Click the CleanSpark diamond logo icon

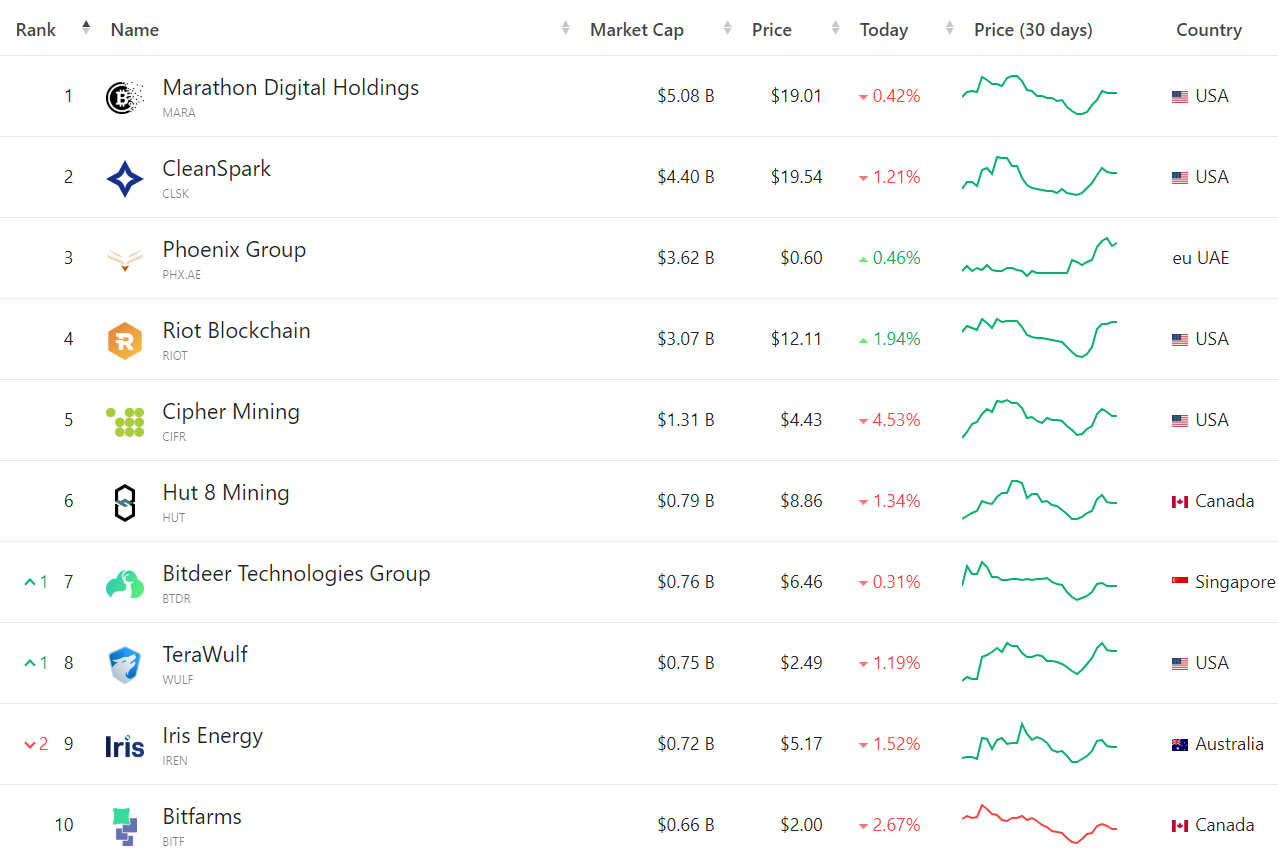click(125, 179)
